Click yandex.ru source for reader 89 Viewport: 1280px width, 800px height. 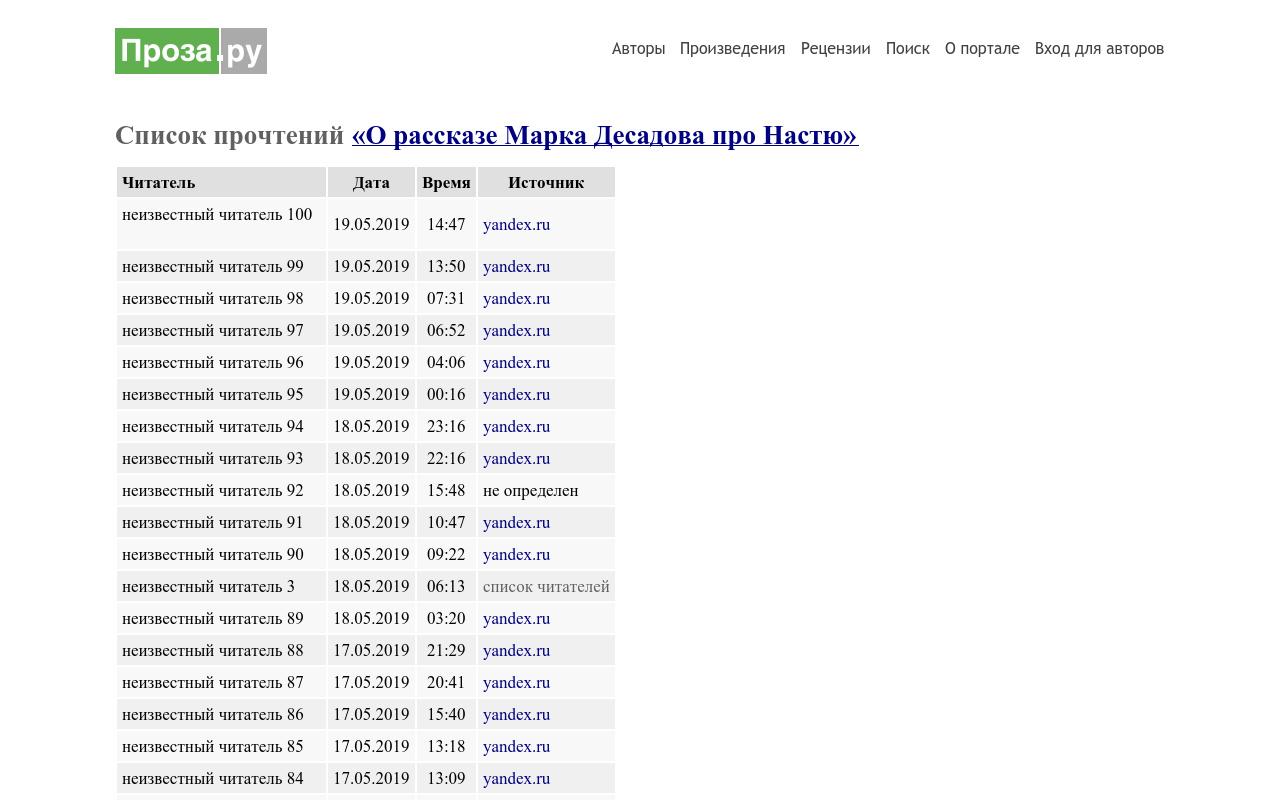516,618
